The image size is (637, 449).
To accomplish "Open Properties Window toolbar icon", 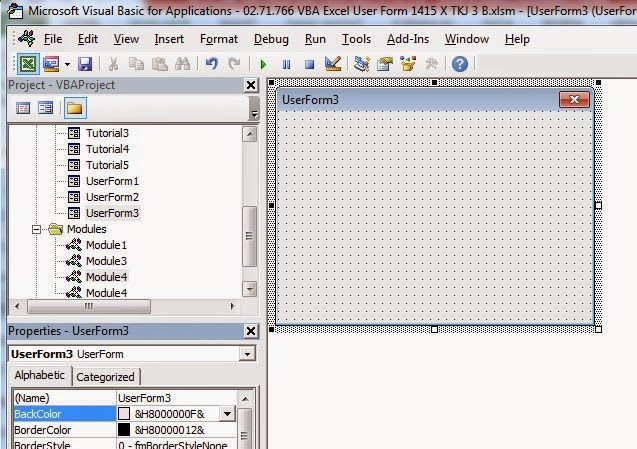I will (x=384, y=64).
